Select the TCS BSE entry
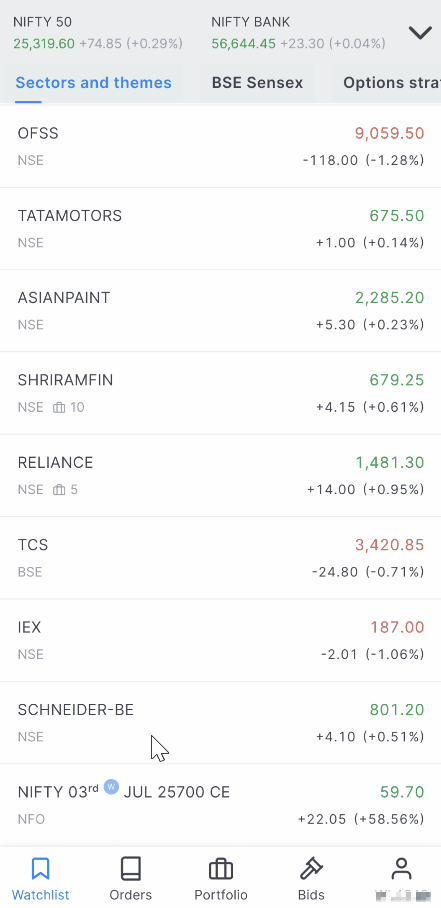 [220, 558]
